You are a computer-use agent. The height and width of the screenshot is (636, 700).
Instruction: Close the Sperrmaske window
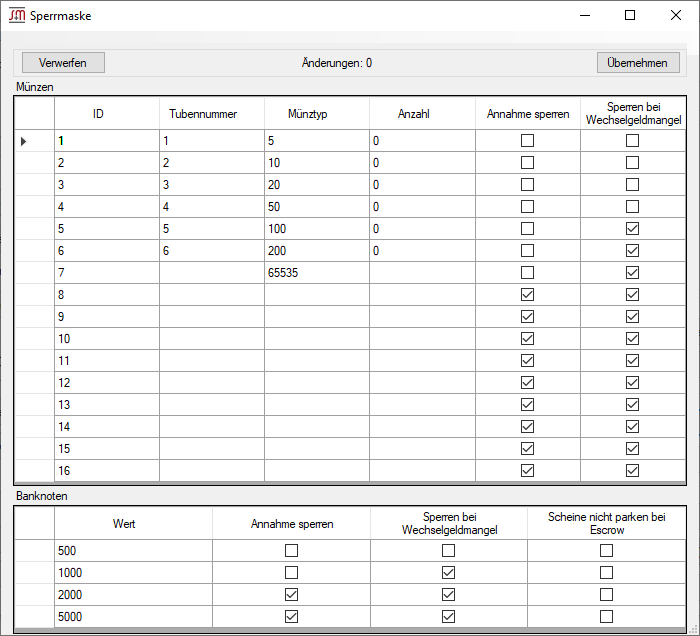[676, 16]
